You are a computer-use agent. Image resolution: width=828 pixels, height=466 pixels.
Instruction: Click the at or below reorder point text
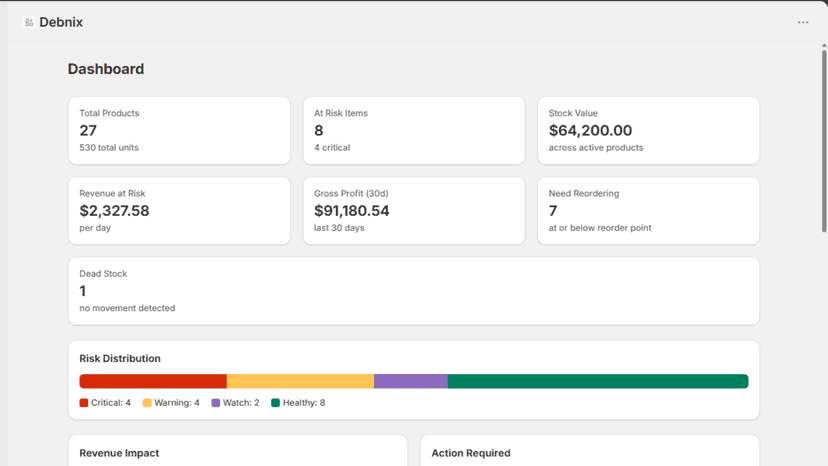[x=599, y=228]
